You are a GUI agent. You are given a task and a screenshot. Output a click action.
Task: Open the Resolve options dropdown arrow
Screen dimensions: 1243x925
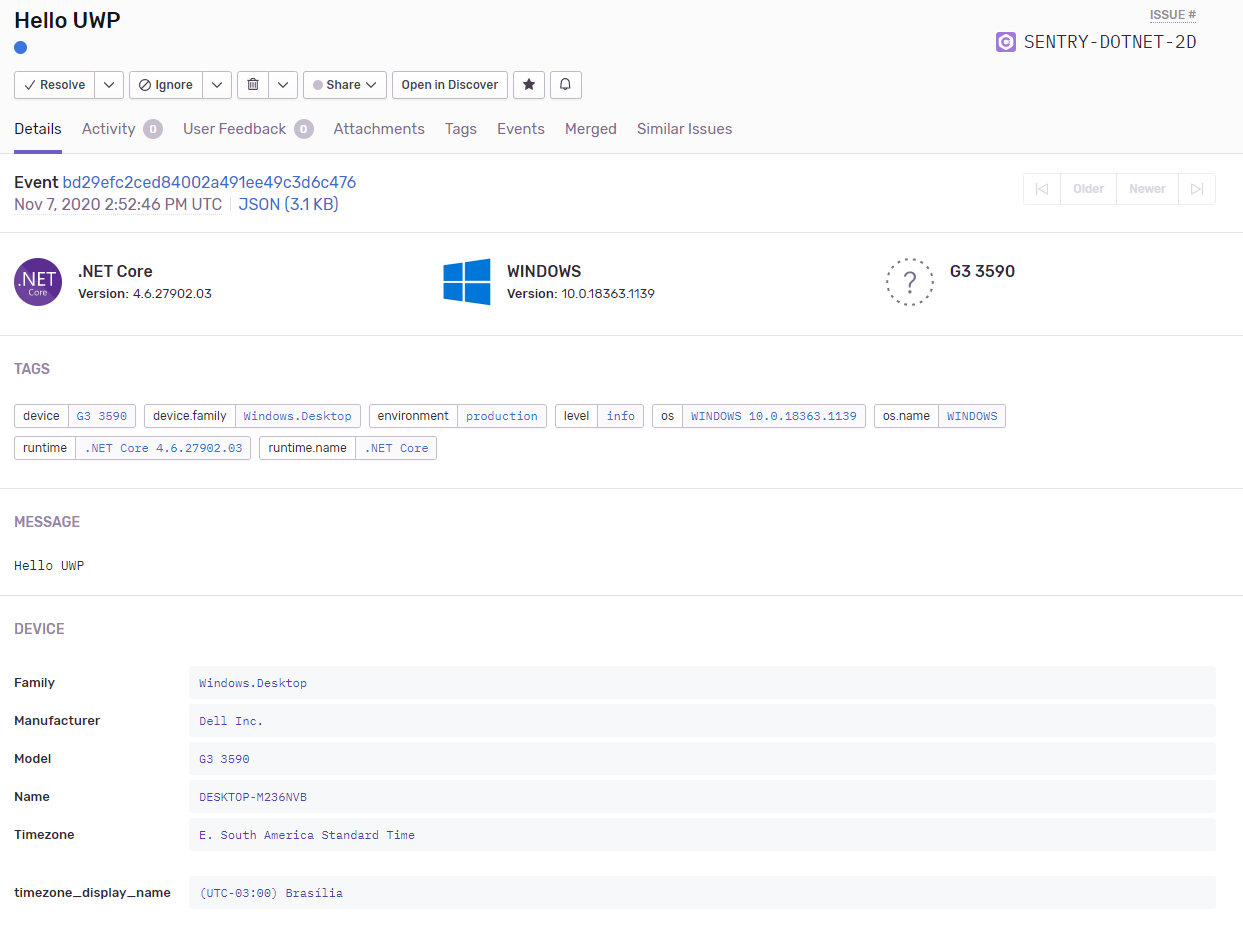click(x=109, y=85)
